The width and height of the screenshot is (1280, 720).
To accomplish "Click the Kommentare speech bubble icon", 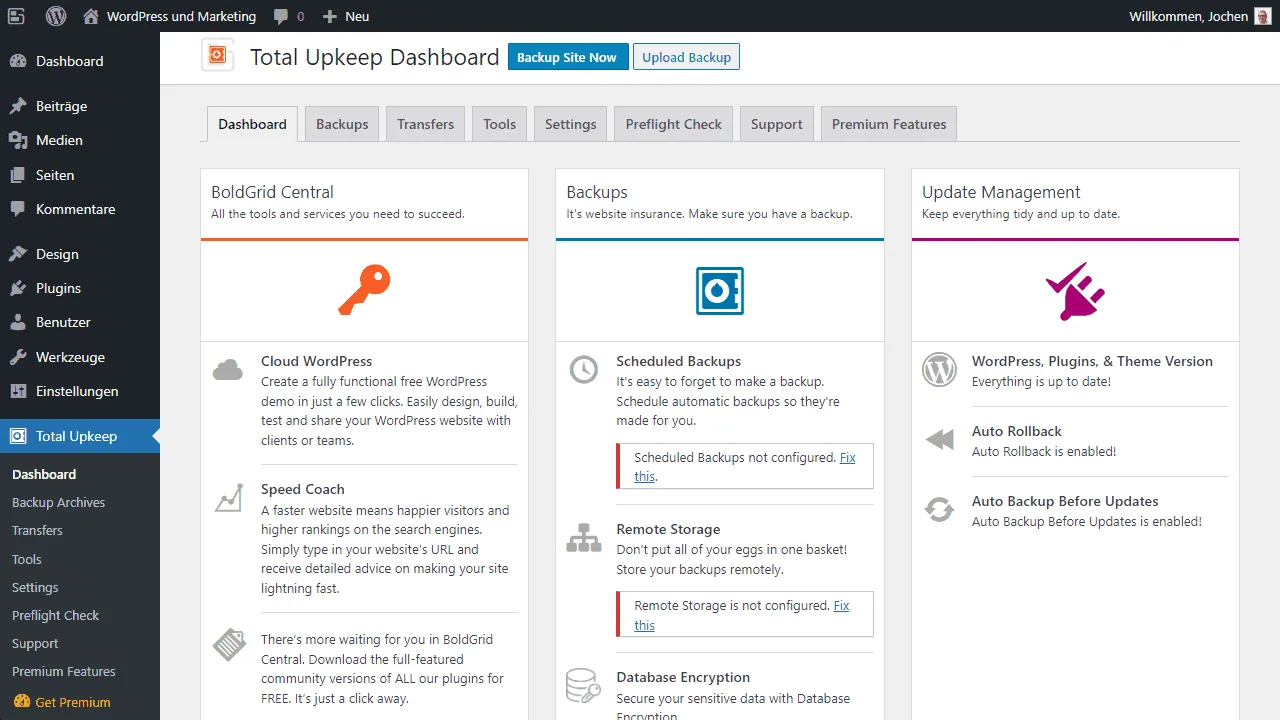I will click(18, 209).
